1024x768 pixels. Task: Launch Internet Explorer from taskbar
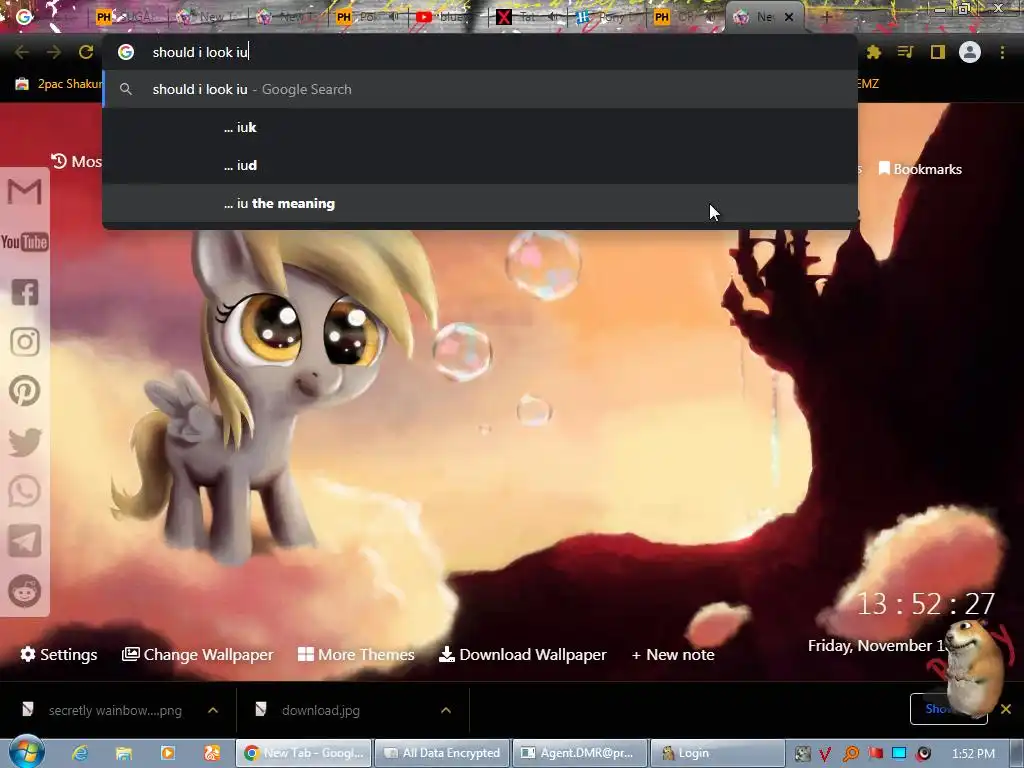[80, 753]
